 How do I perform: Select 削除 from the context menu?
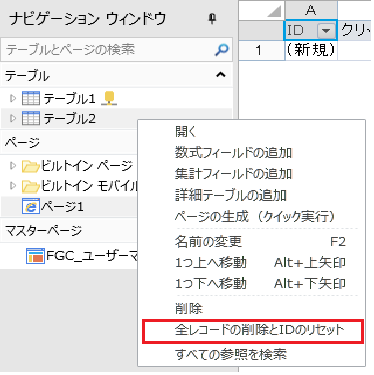tap(251, 309)
